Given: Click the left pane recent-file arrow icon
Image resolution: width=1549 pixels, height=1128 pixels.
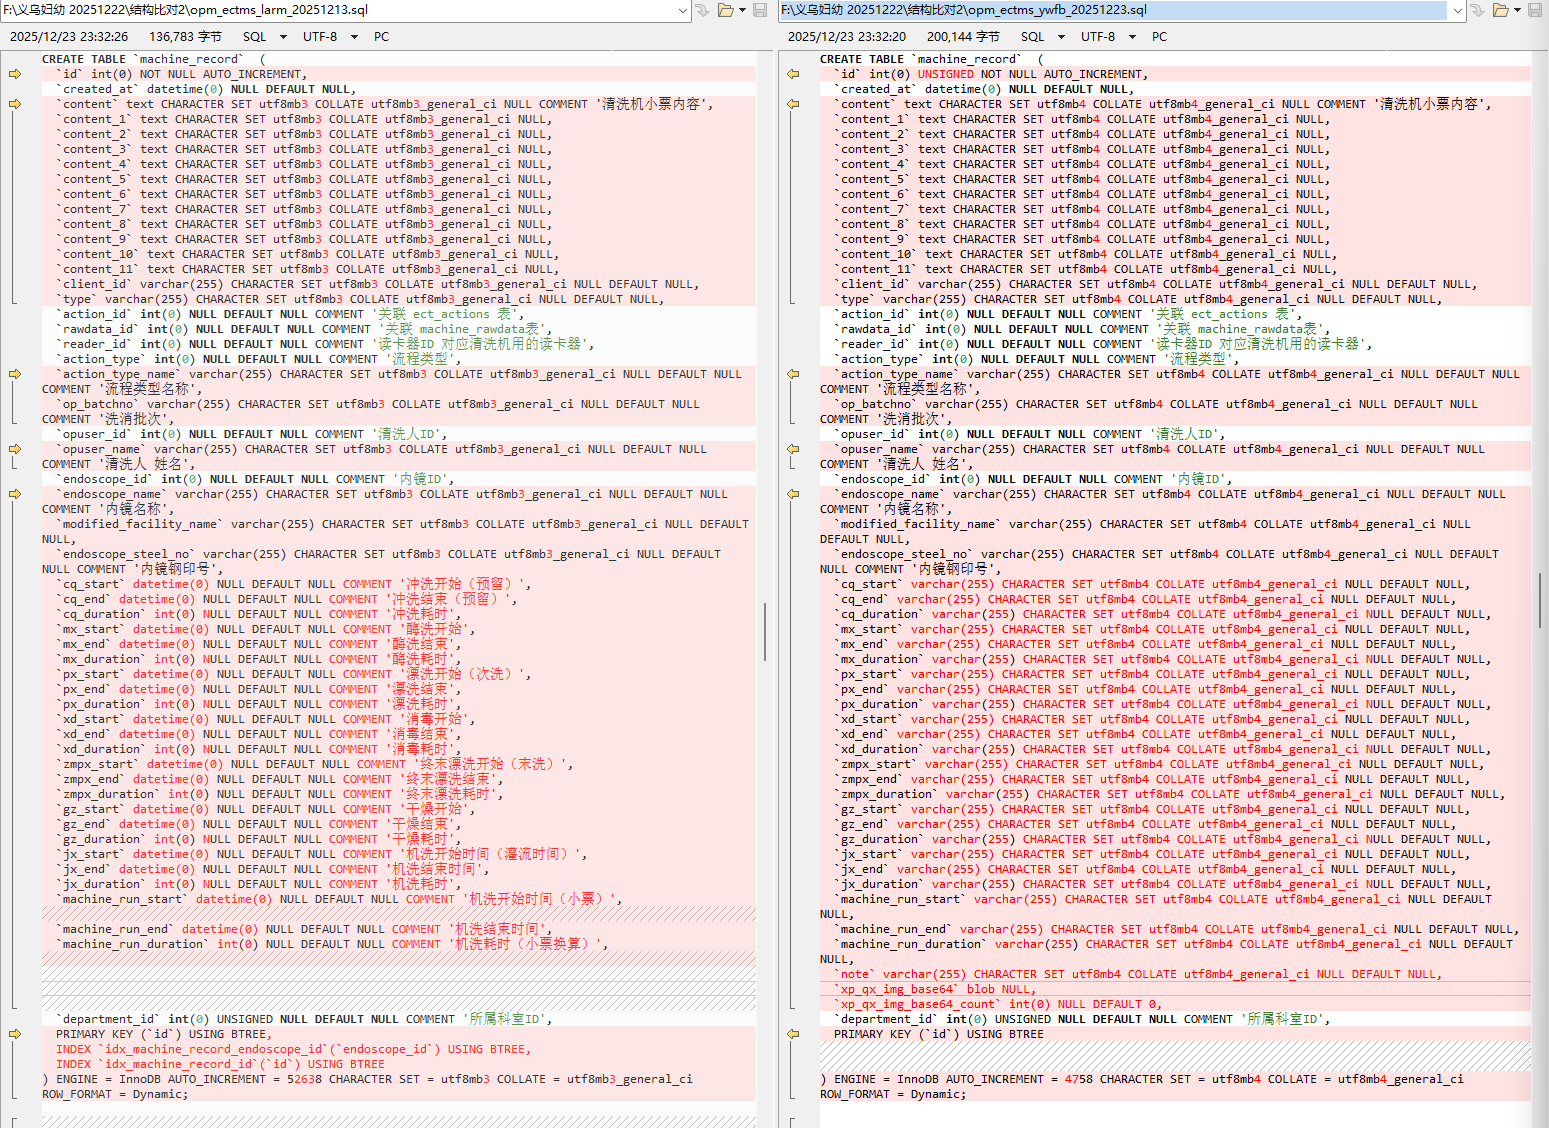Looking at the screenshot, I should [702, 10].
